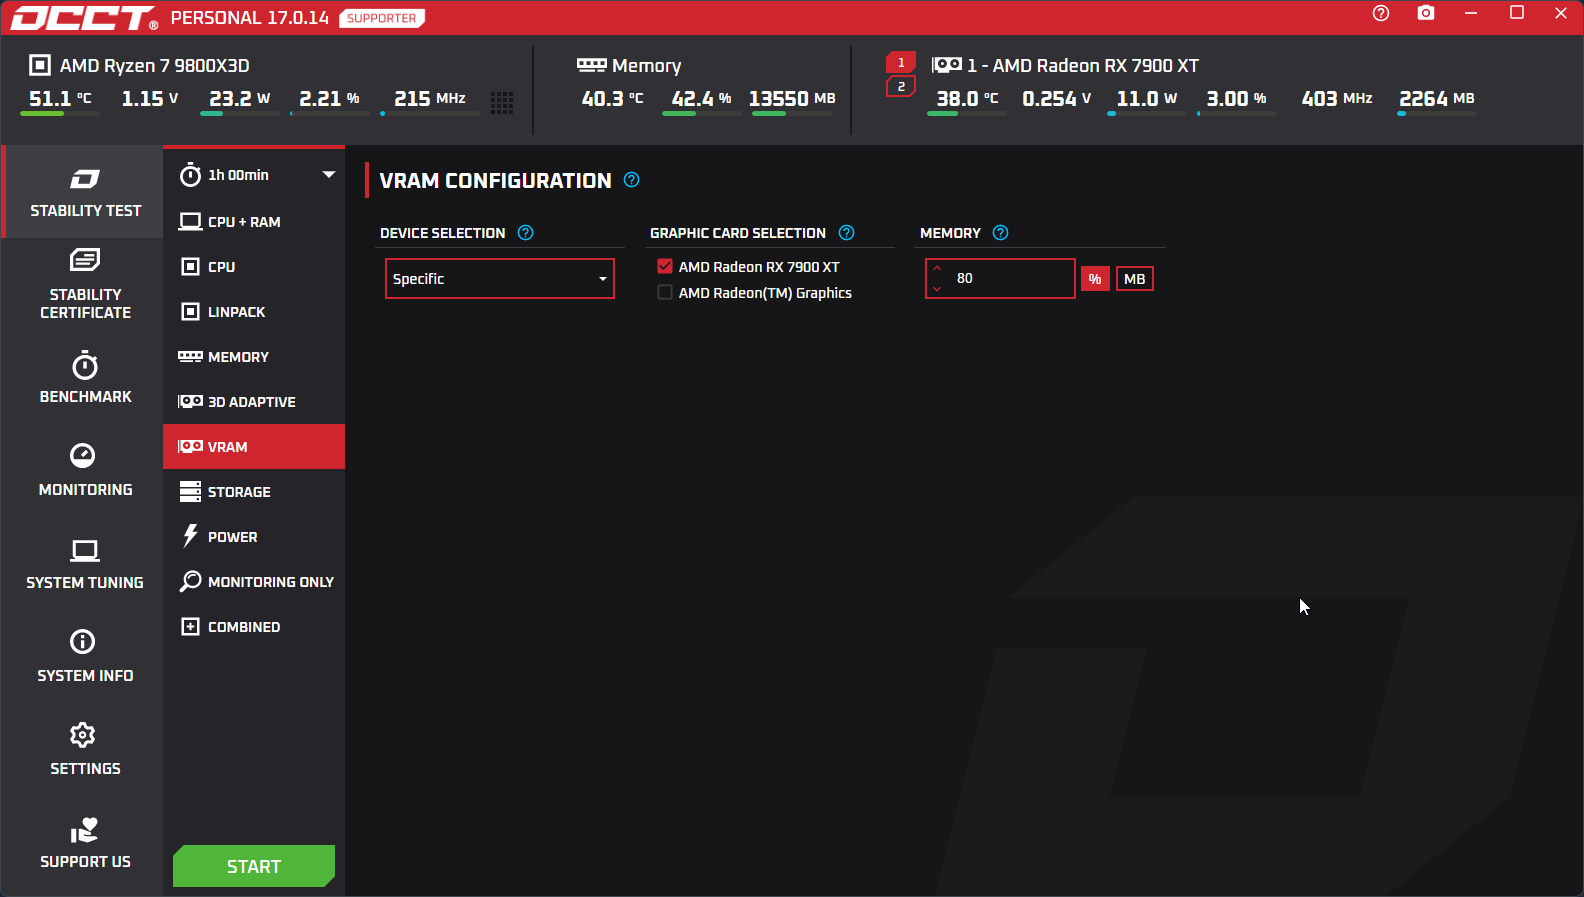Select the 3D ADAPTIVE test
This screenshot has width=1584, height=897.
pyautogui.click(x=254, y=402)
